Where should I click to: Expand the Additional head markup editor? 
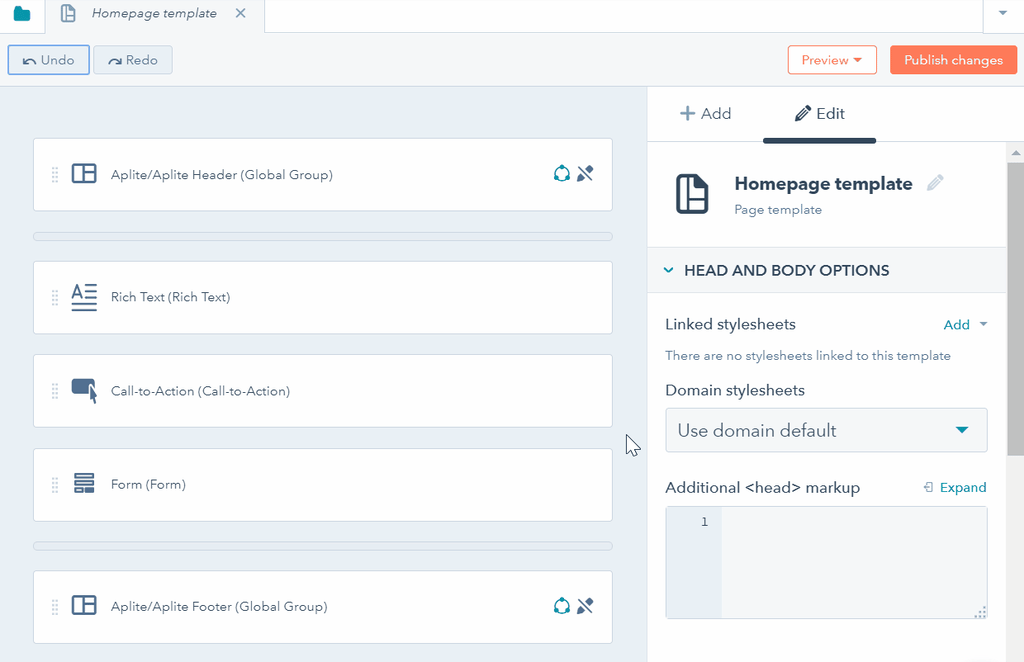tap(954, 487)
